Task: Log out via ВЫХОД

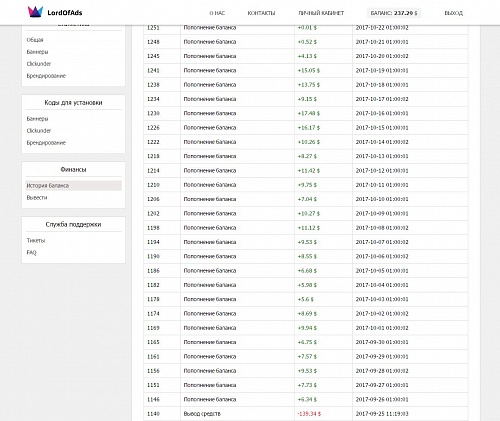Action: [453, 13]
